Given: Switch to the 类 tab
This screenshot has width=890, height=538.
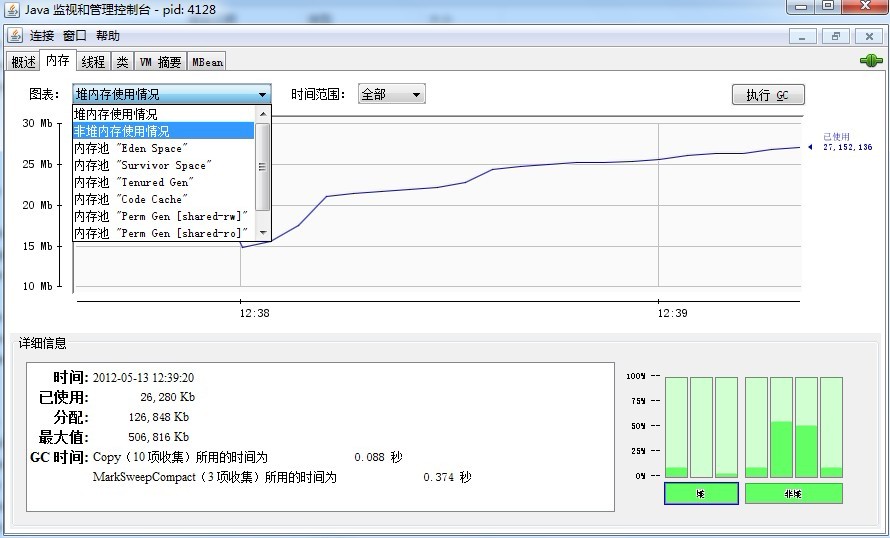Looking at the screenshot, I should click(x=123, y=61).
